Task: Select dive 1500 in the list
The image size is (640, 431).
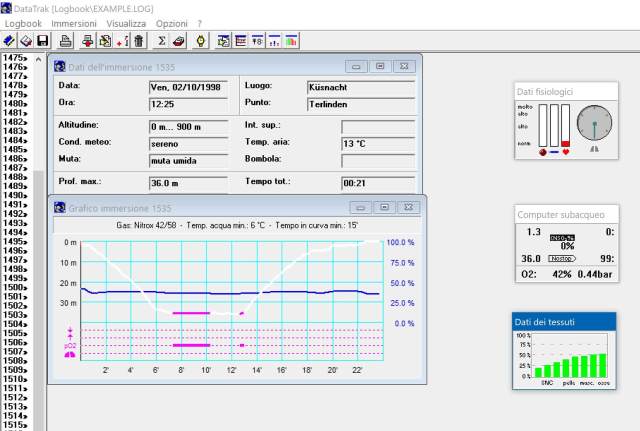Action: tap(14, 287)
